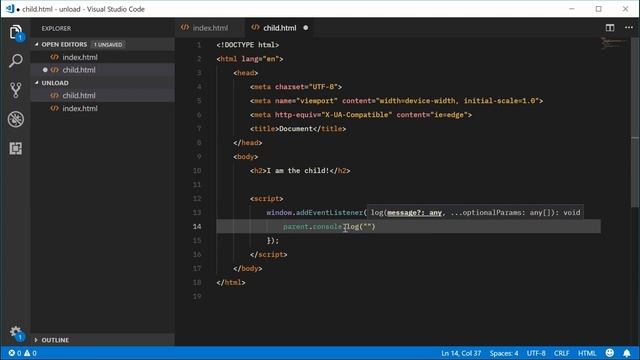Open child.html in UNLOAD folder
This screenshot has width=640, height=360.
click(x=102, y=96)
